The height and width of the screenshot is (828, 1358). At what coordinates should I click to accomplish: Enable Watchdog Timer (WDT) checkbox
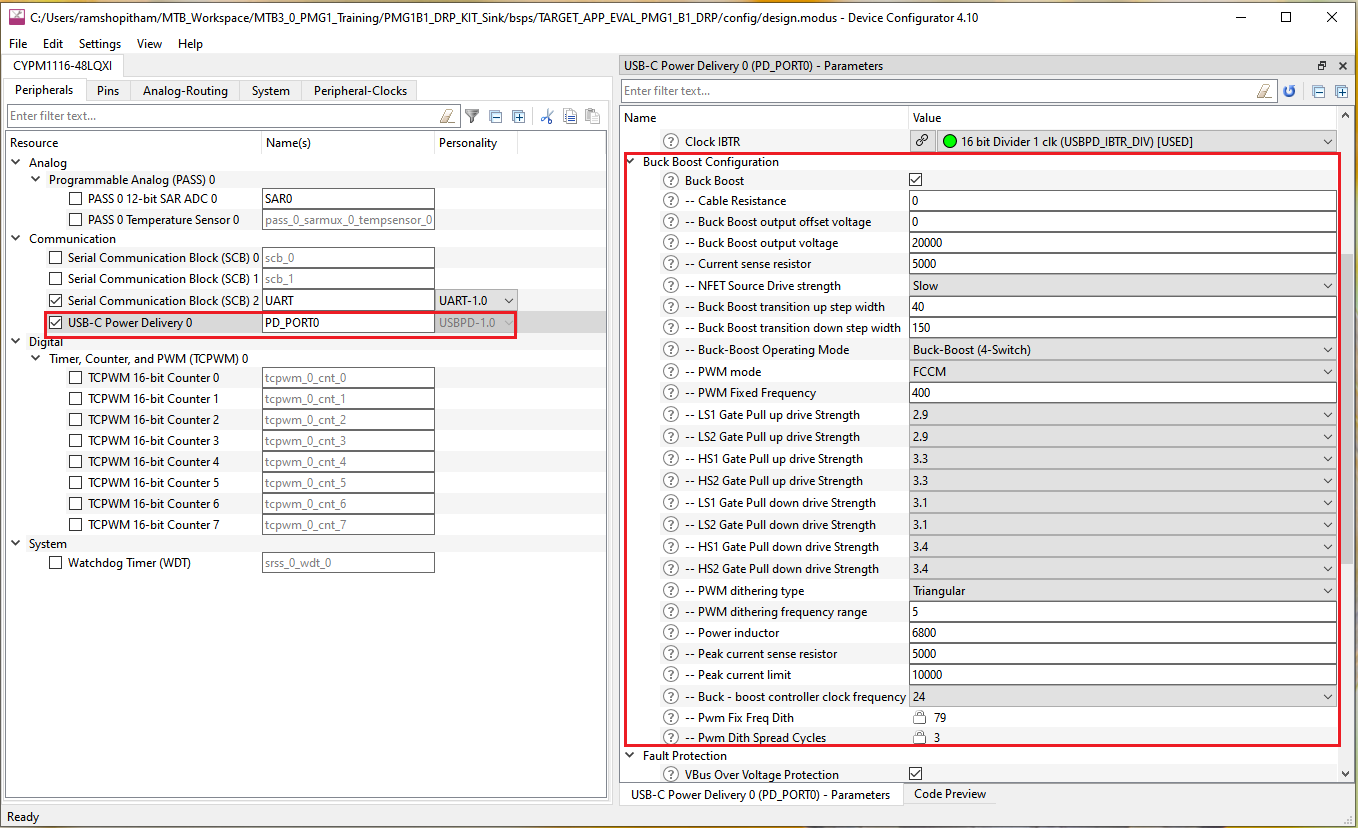click(56, 563)
